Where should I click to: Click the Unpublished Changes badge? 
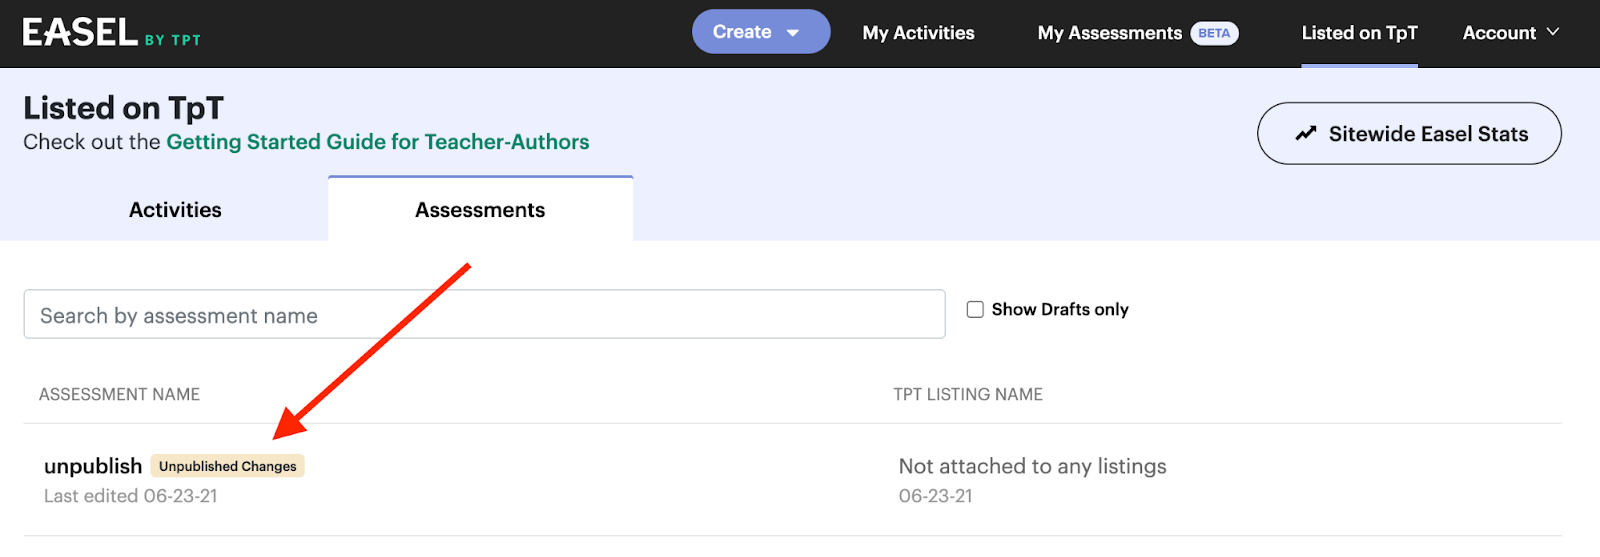(228, 466)
